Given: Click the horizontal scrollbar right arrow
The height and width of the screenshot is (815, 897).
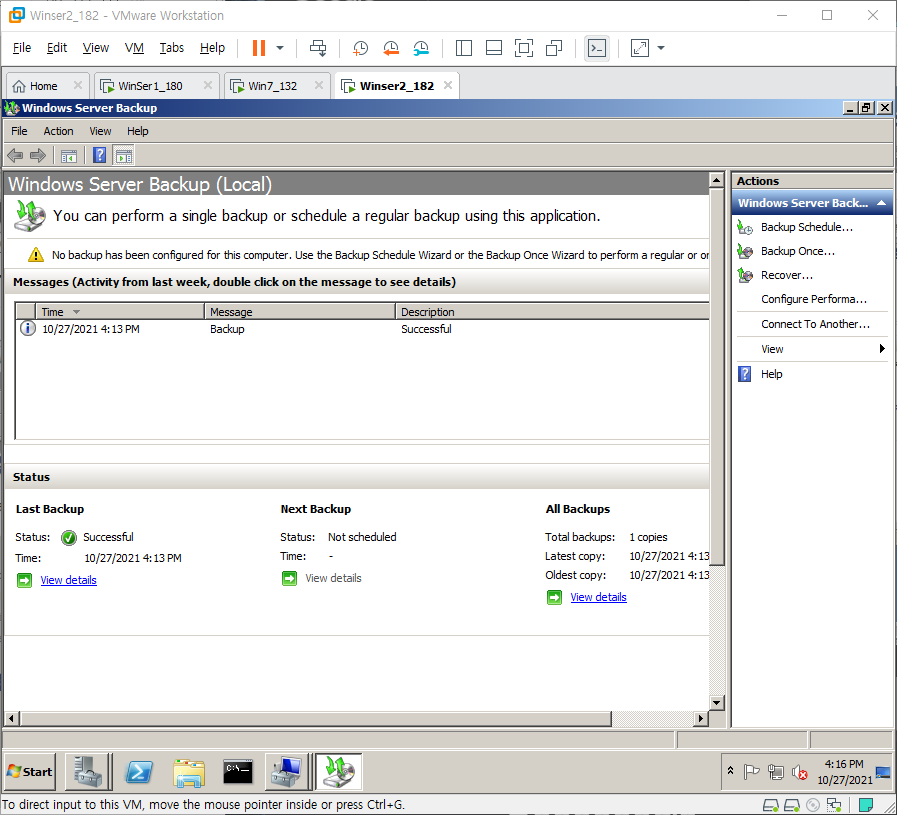Looking at the screenshot, I should click(x=701, y=718).
